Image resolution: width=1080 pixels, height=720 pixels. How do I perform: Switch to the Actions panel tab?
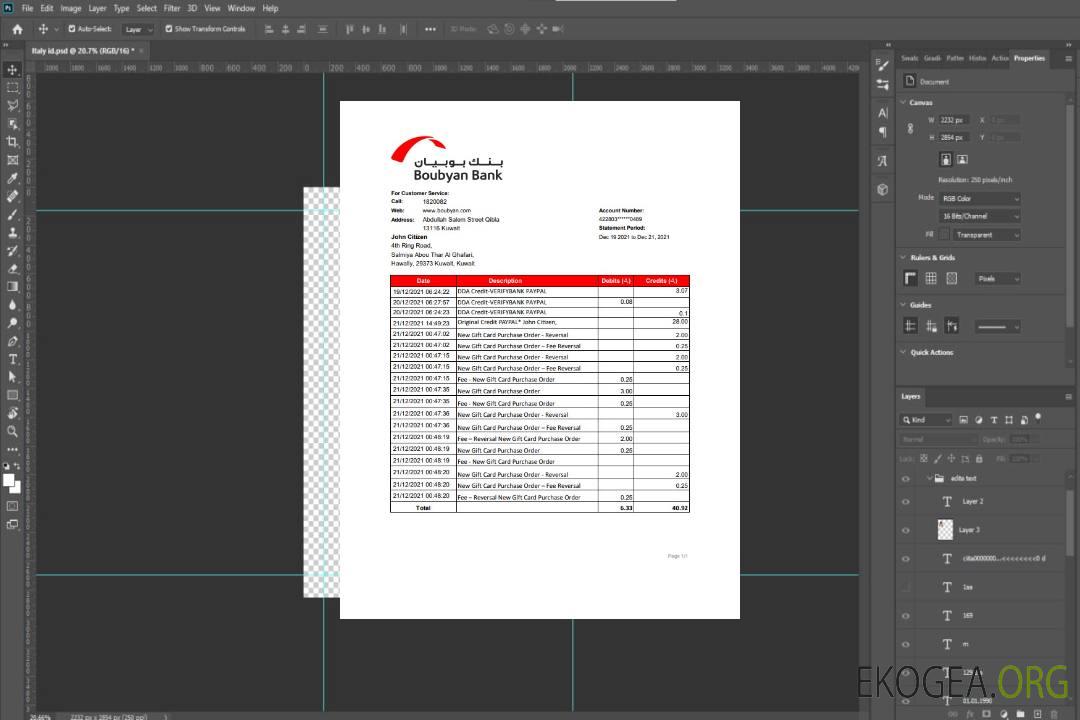pyautogui.click(x=1000, y=59)
